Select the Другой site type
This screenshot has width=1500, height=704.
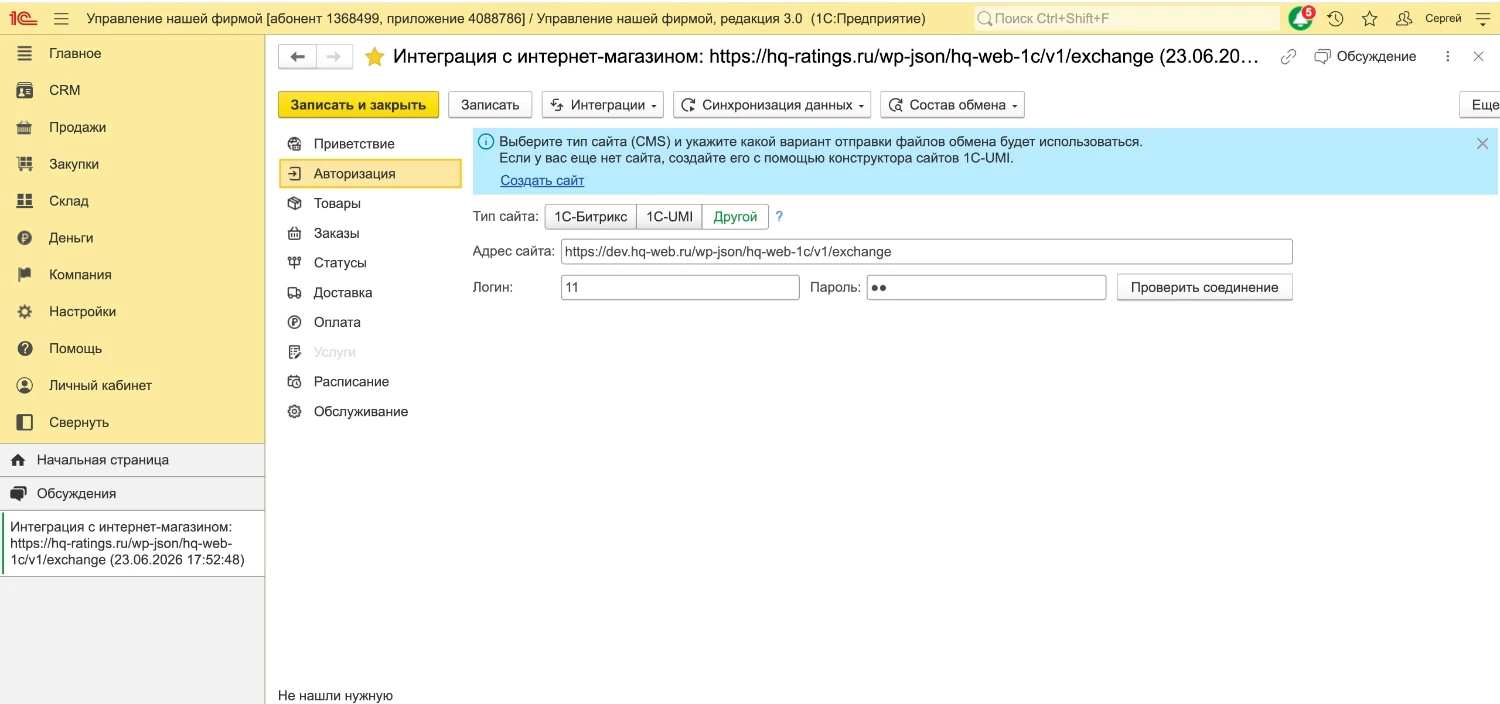735,217
